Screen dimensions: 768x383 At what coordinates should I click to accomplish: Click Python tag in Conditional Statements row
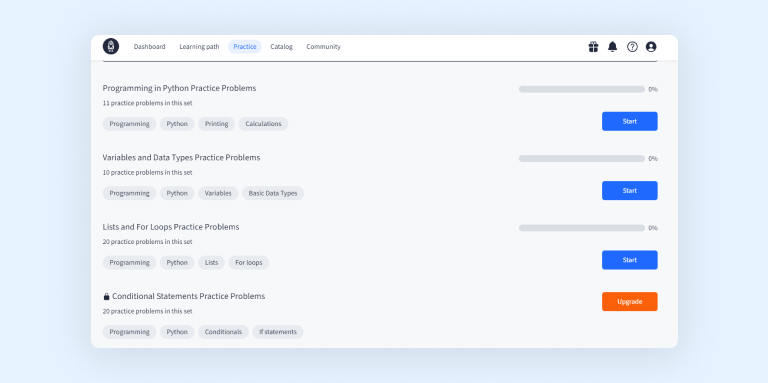[x=177, y=332]
